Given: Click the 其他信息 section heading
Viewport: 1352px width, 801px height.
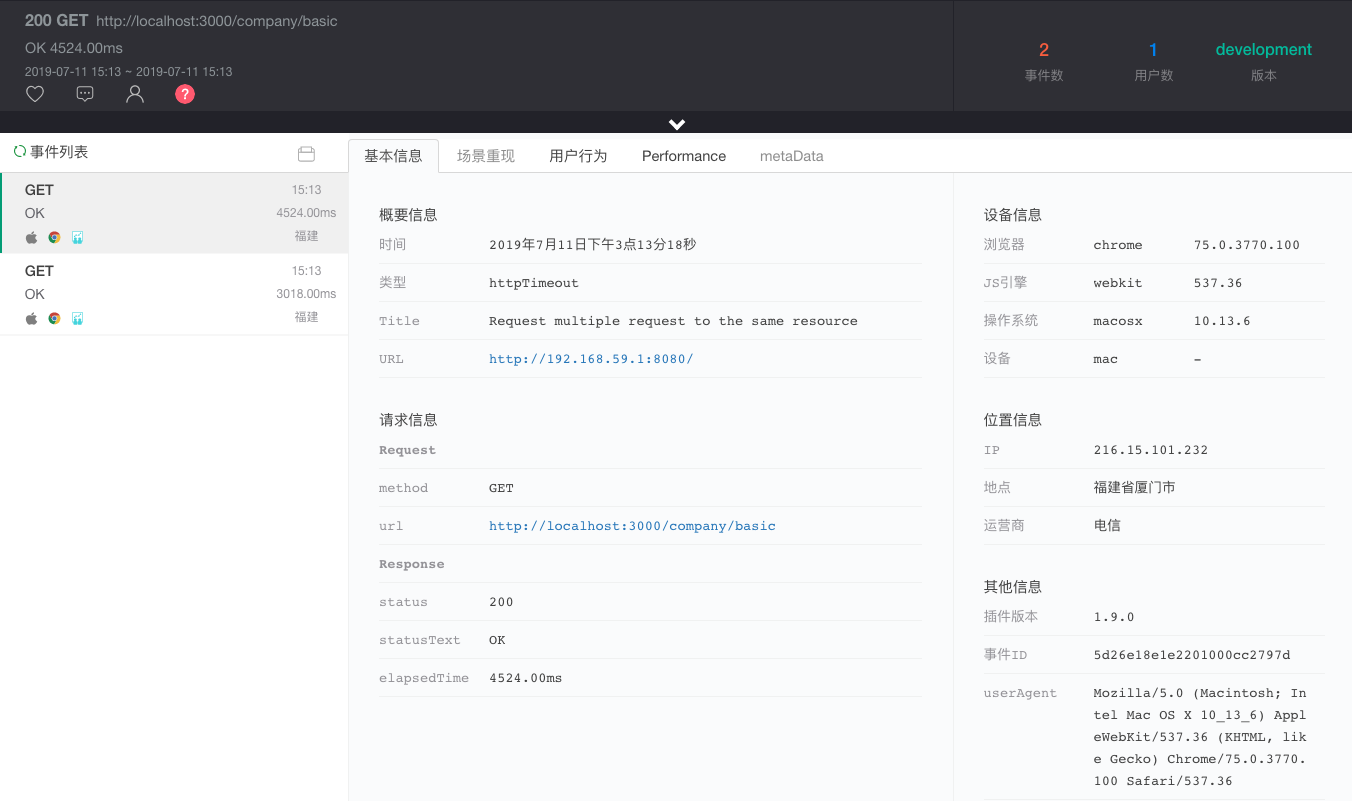Looking at the screenshot, I should tap(1013, 587).
